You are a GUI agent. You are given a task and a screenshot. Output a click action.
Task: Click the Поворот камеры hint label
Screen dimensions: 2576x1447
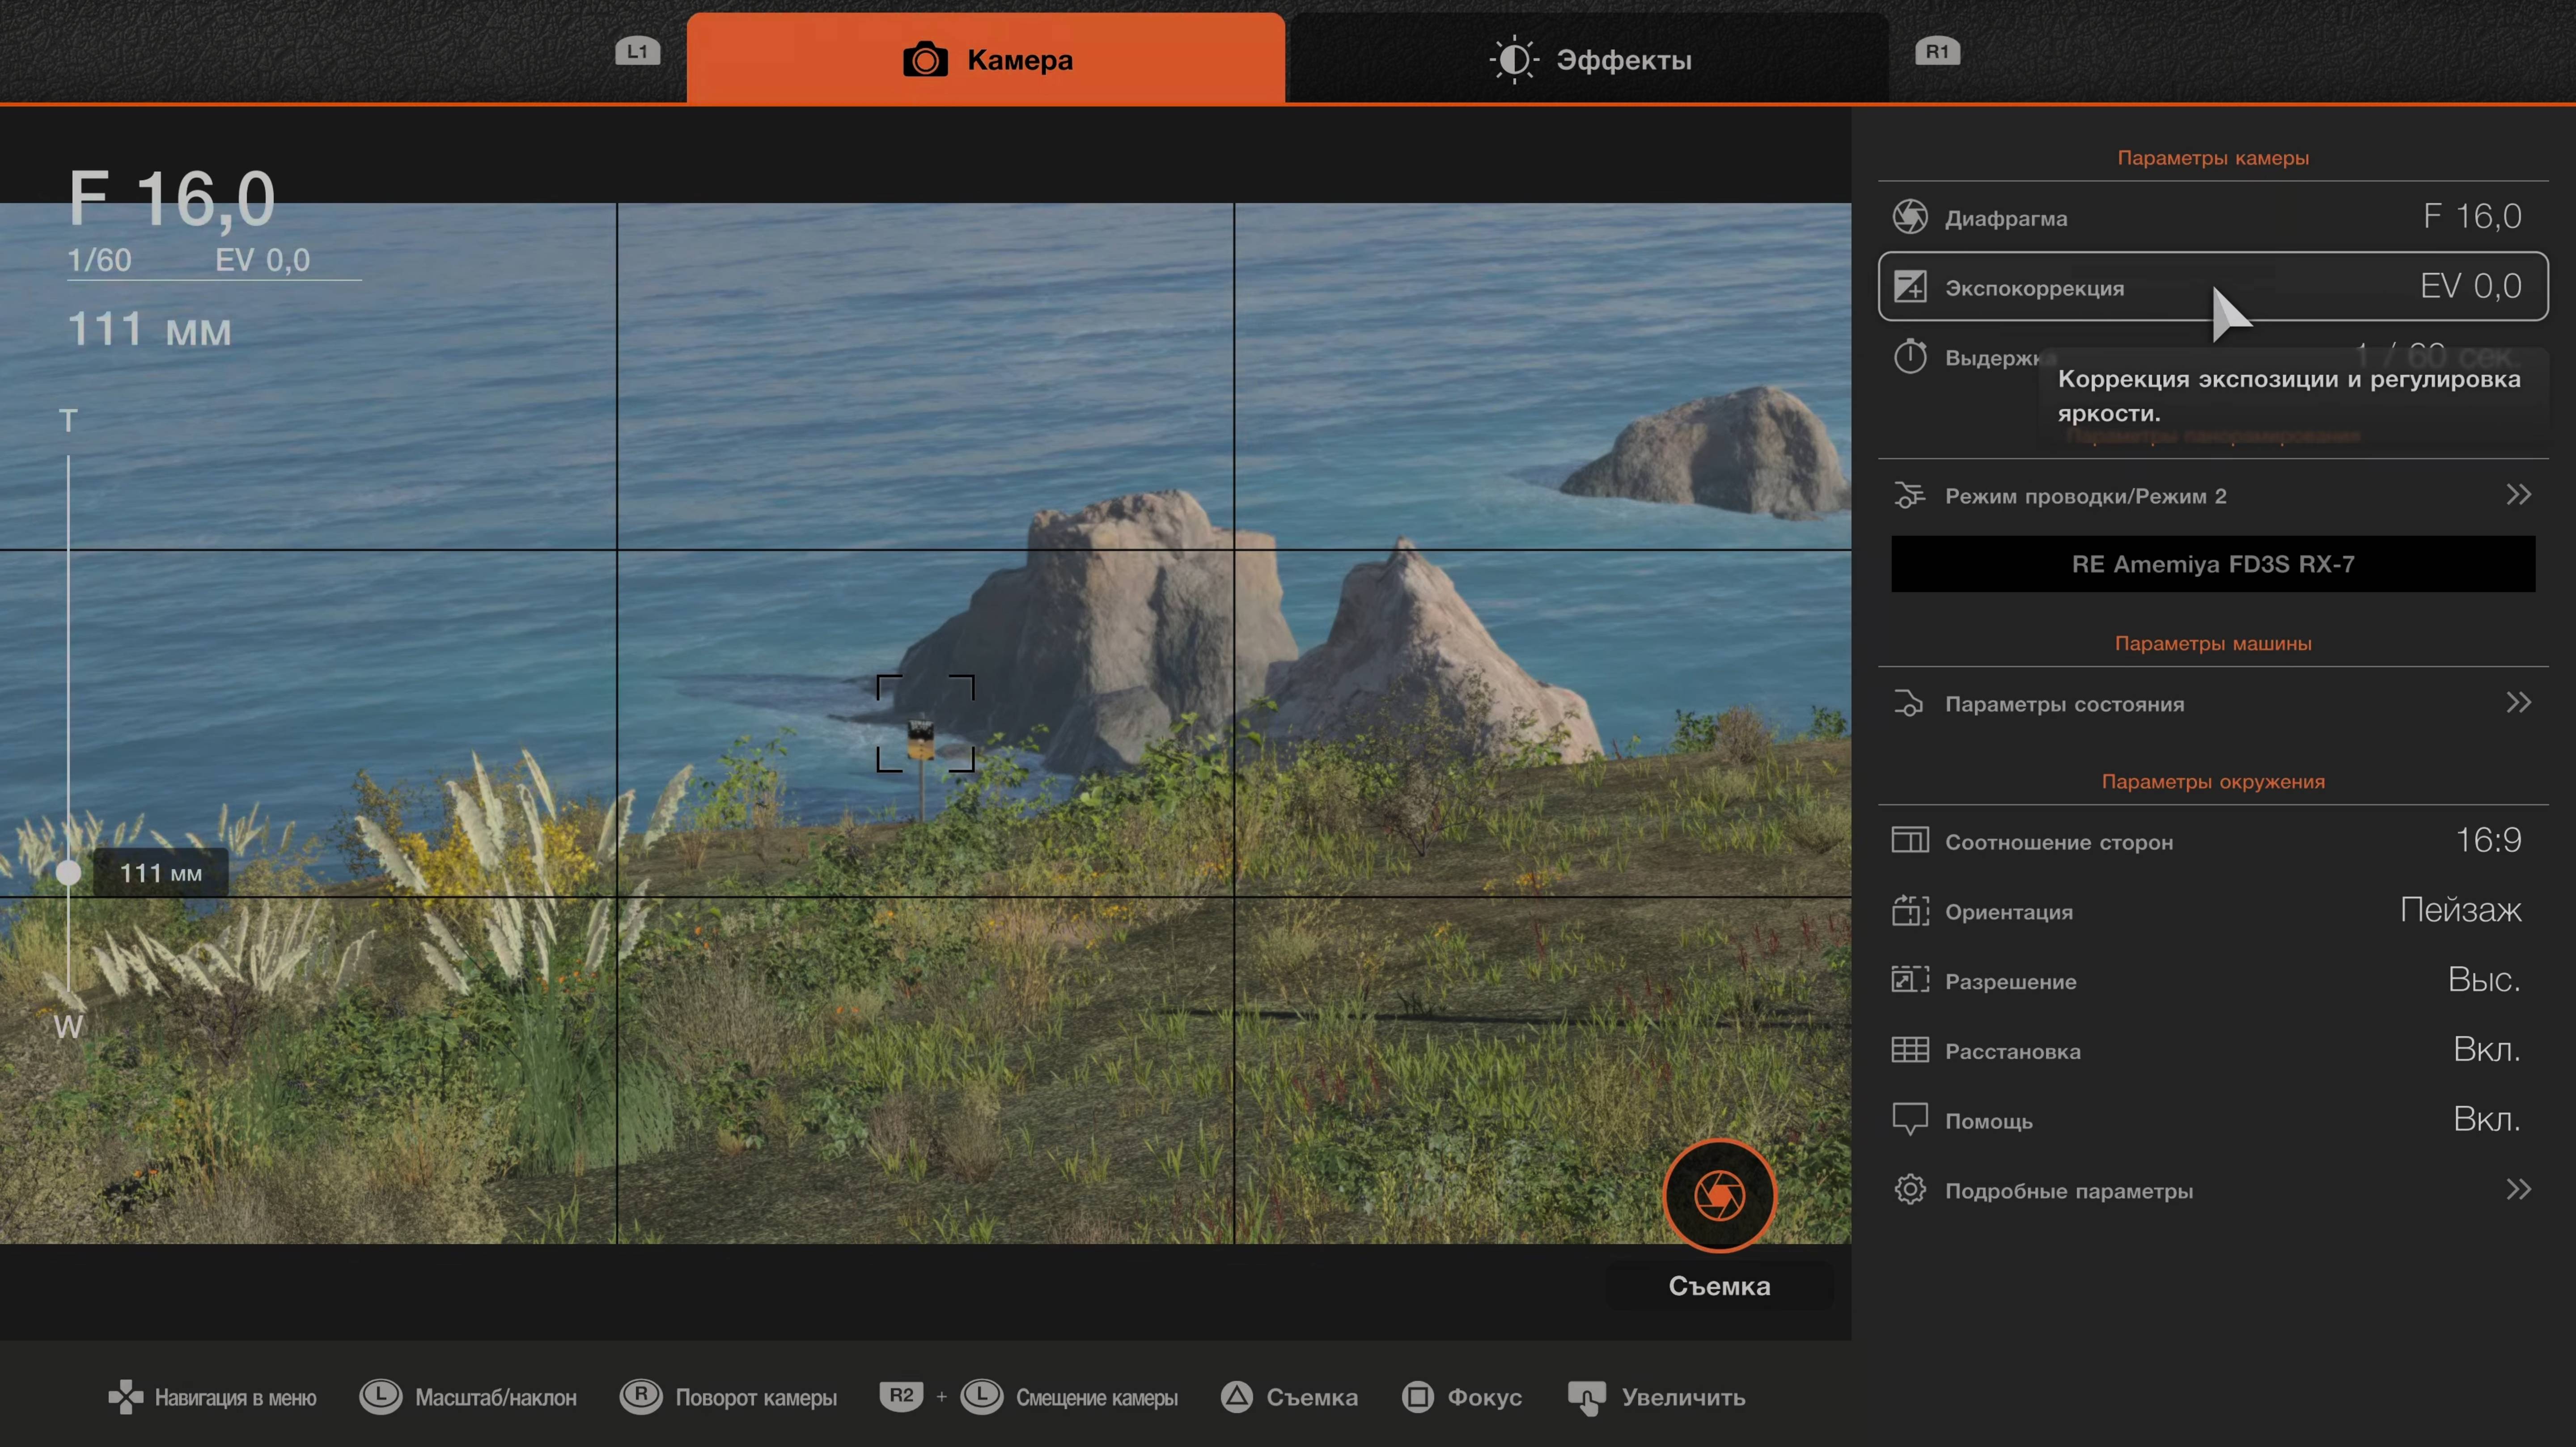click(756, 1397)
